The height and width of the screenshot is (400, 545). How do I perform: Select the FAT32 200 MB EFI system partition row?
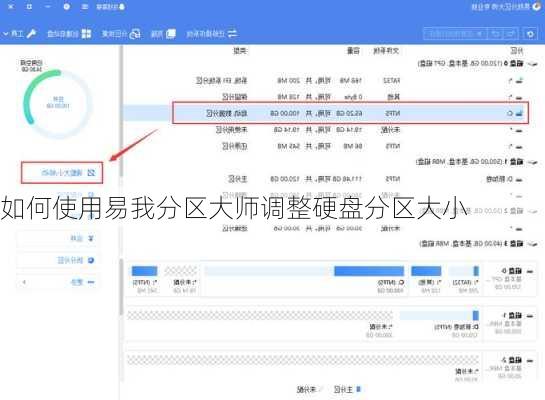[x=327, y=80]
